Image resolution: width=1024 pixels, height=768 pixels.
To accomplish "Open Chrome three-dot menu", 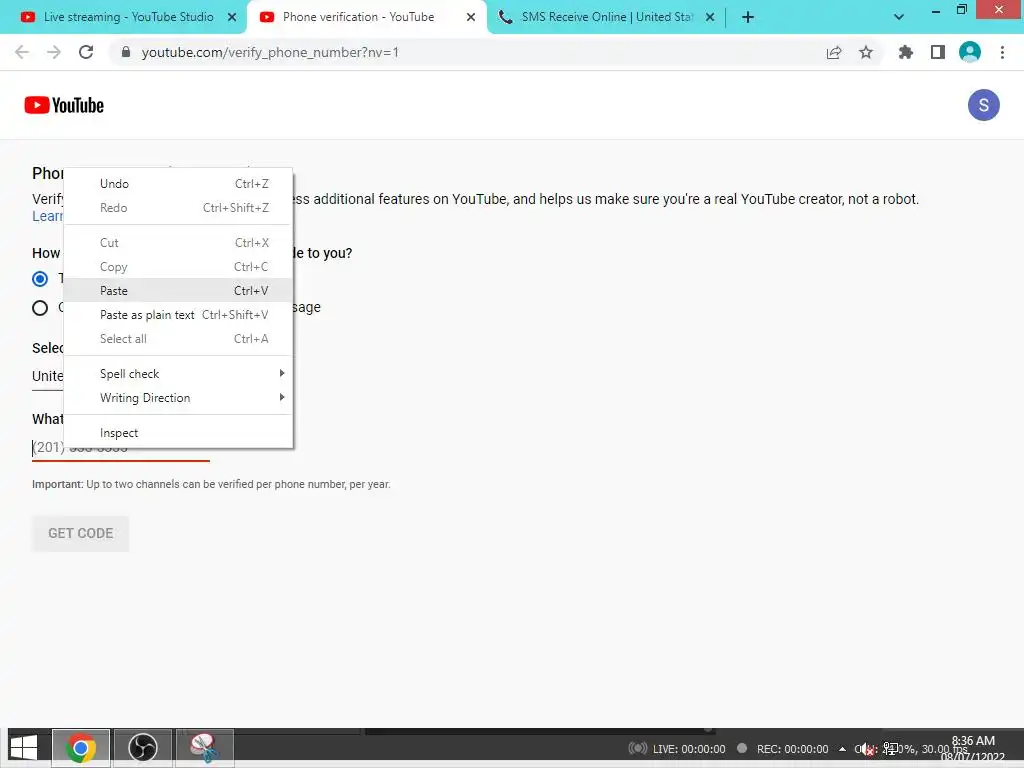I will pyautogui.click(x=1002, y=52).
